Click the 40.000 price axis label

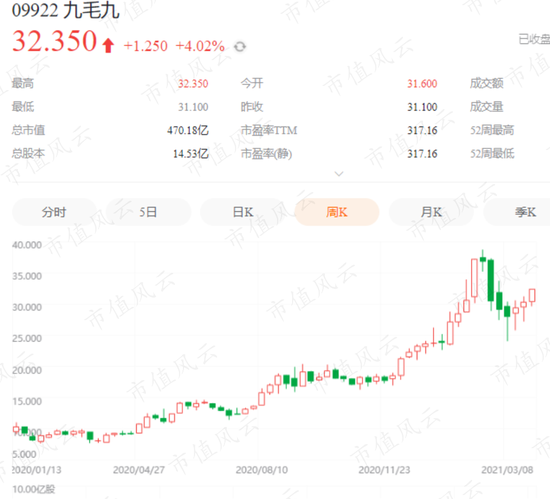pyautogui.click(x=27, y=245)
